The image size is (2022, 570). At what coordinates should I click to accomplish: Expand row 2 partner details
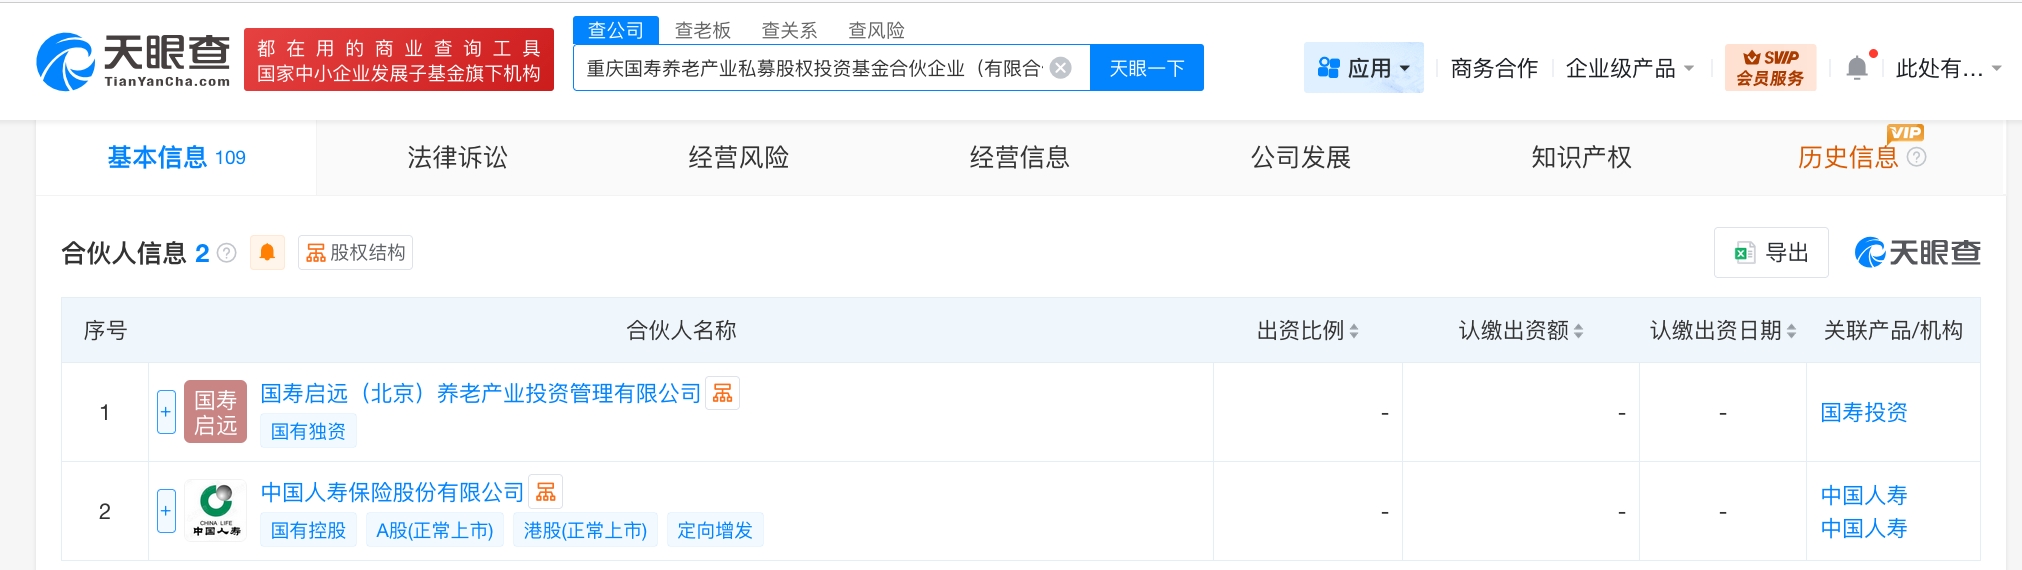(166, 511)
